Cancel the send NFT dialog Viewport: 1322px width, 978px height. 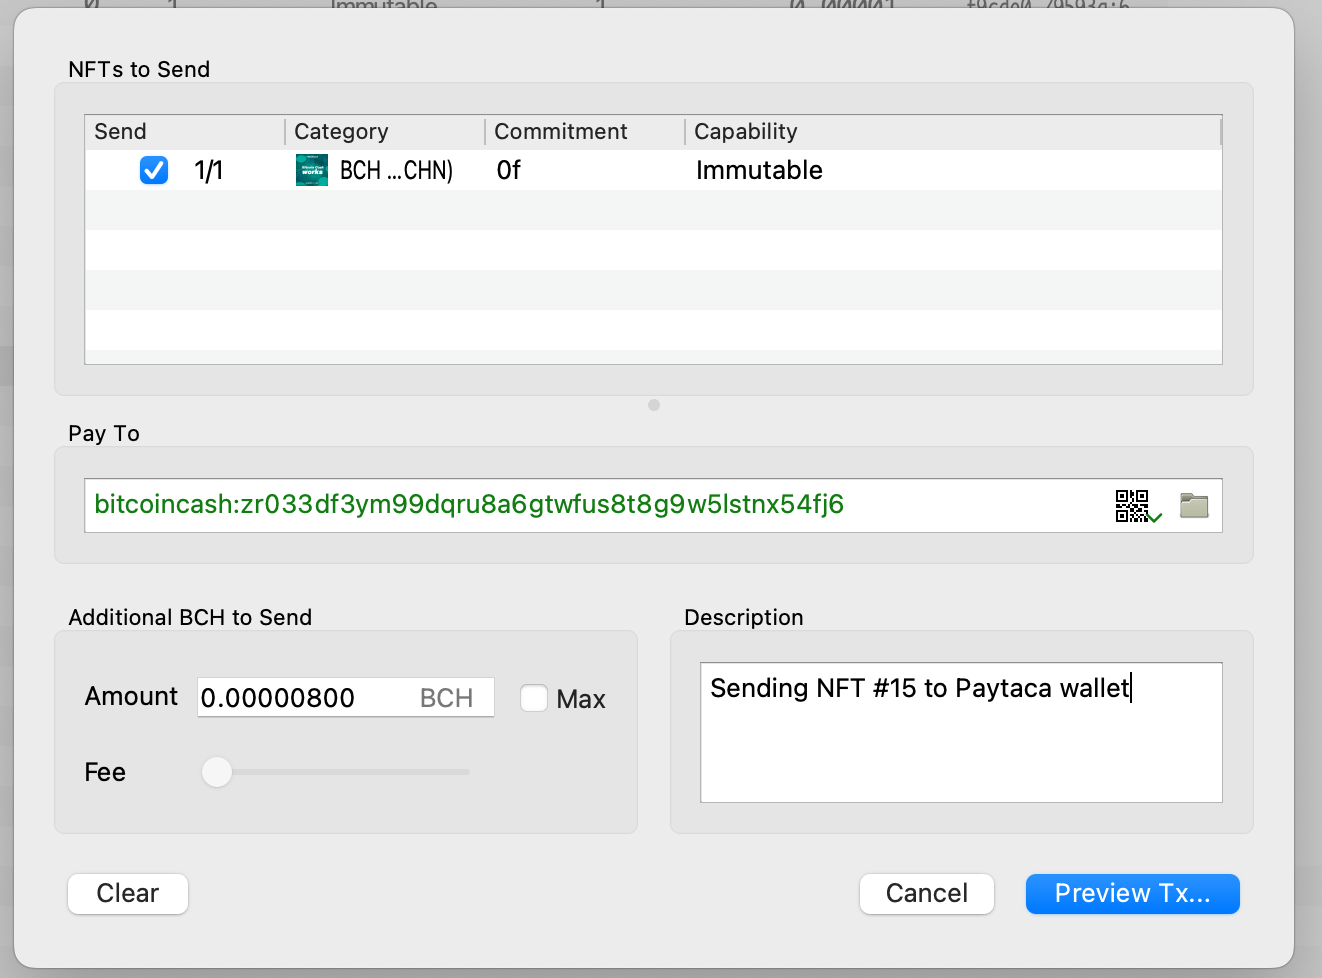click(926, 893)
